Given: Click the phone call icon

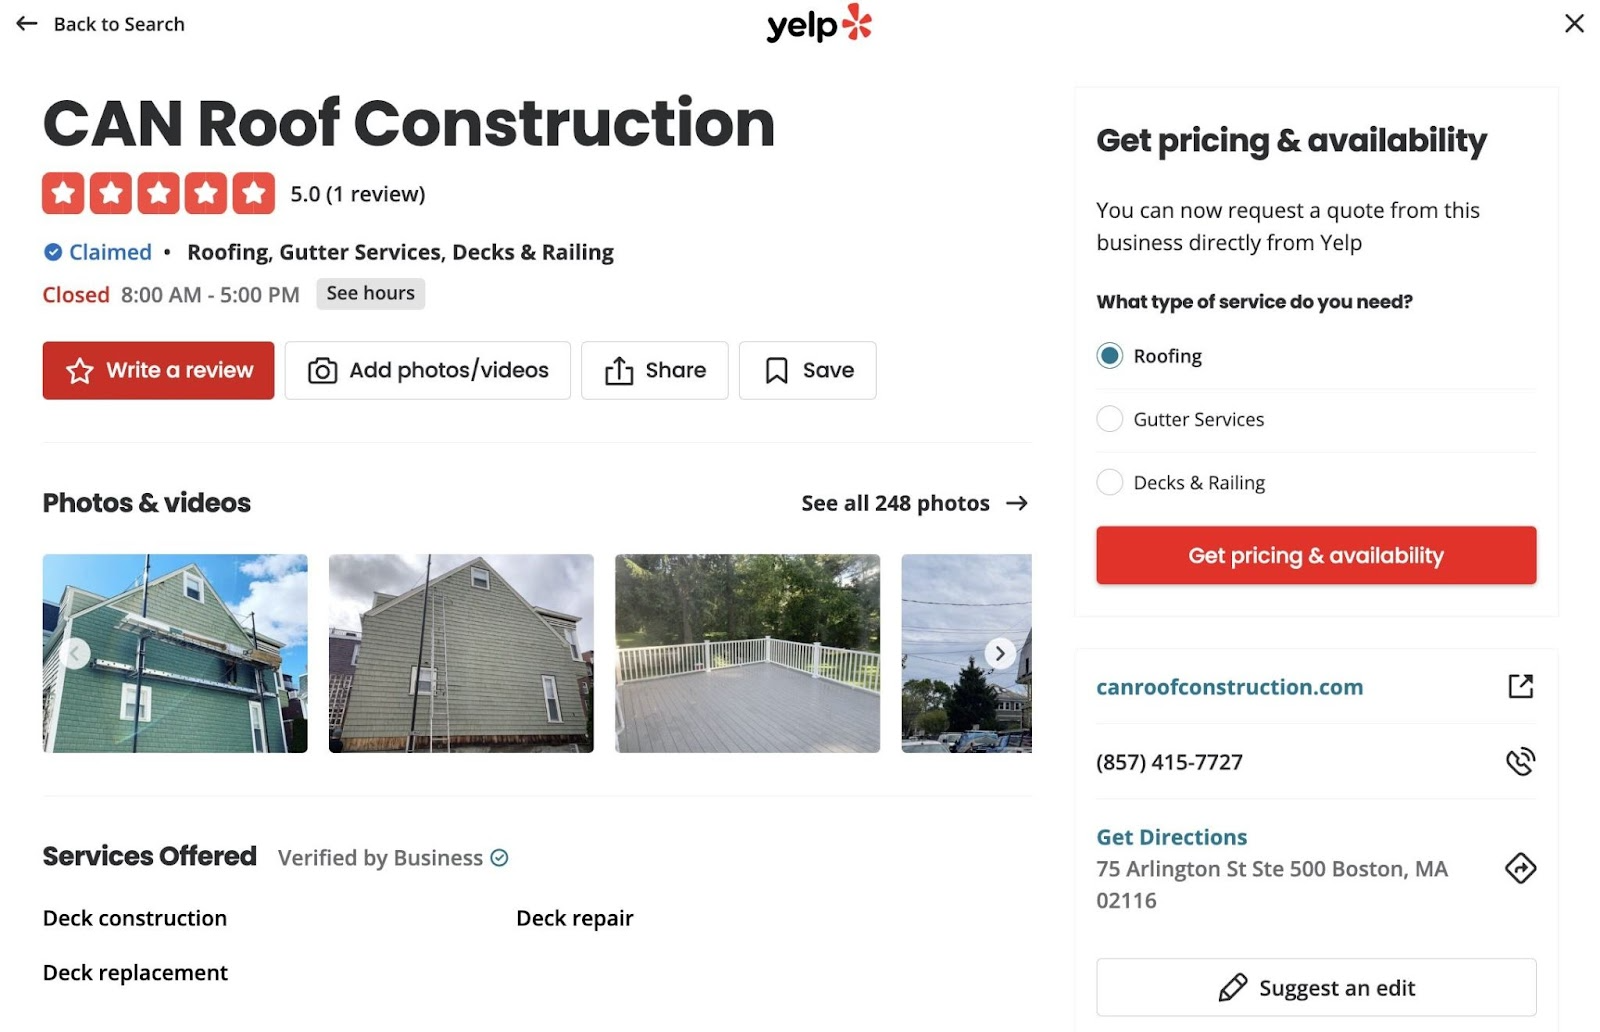Looking at the screenshot, I should click(x=1521, y=761).
